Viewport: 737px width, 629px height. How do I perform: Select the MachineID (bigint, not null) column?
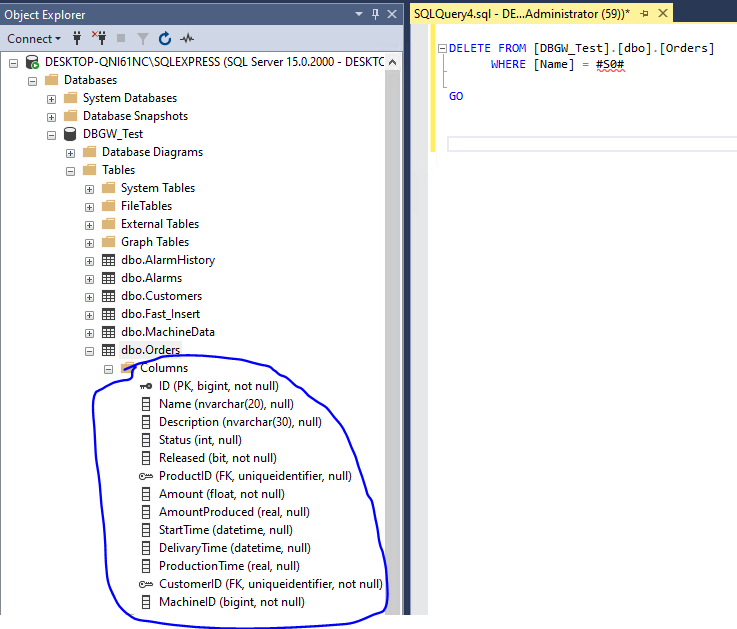coord(232,602)
